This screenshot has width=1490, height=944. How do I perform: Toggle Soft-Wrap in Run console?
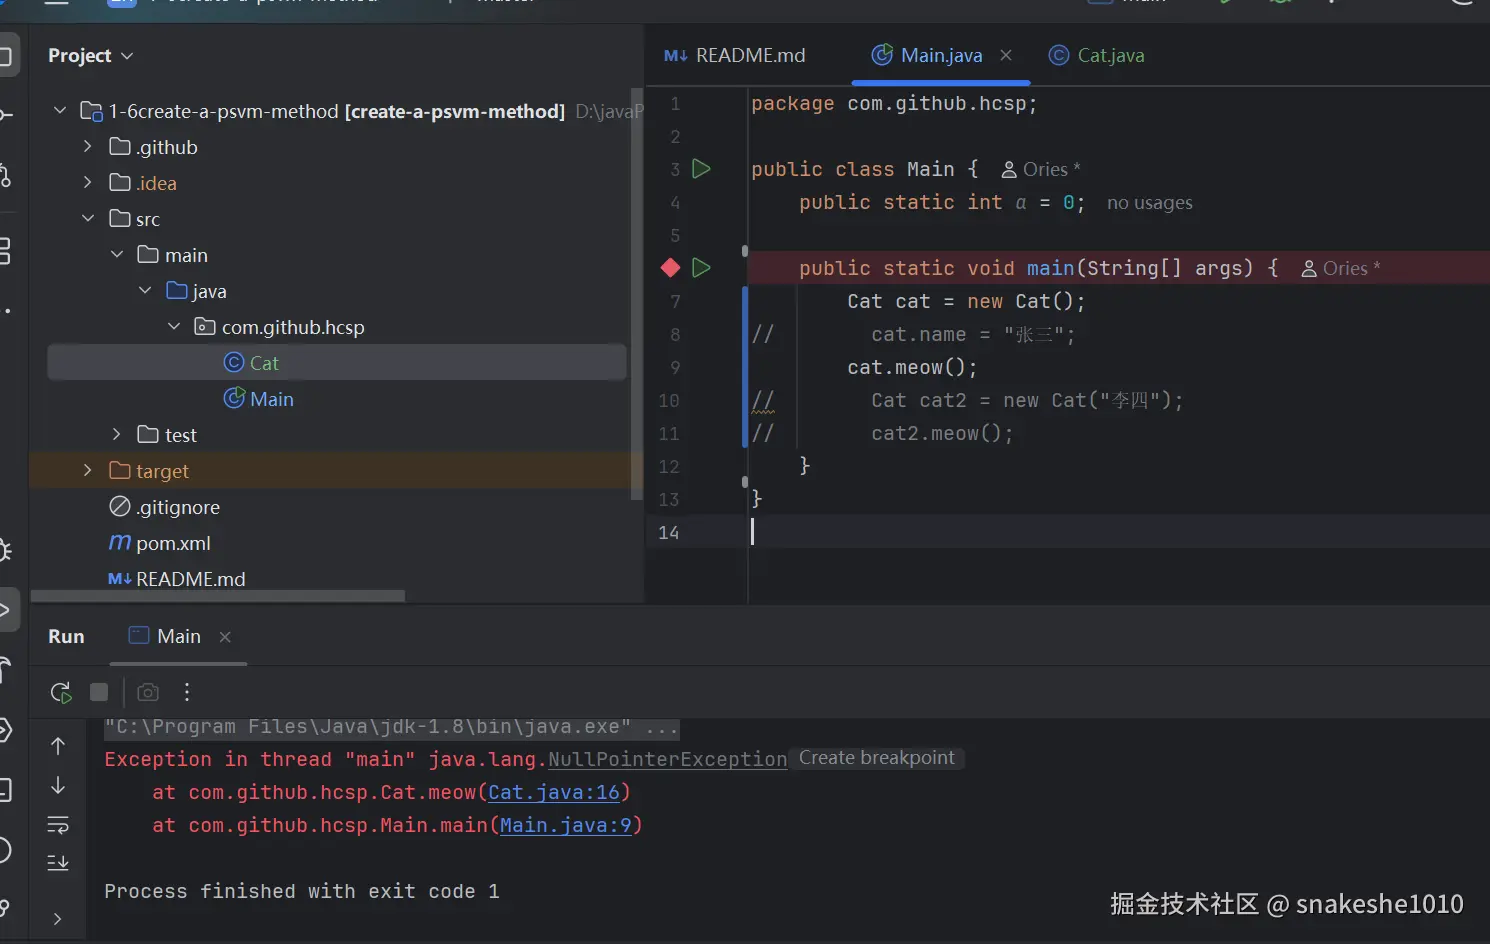point(58,825)
